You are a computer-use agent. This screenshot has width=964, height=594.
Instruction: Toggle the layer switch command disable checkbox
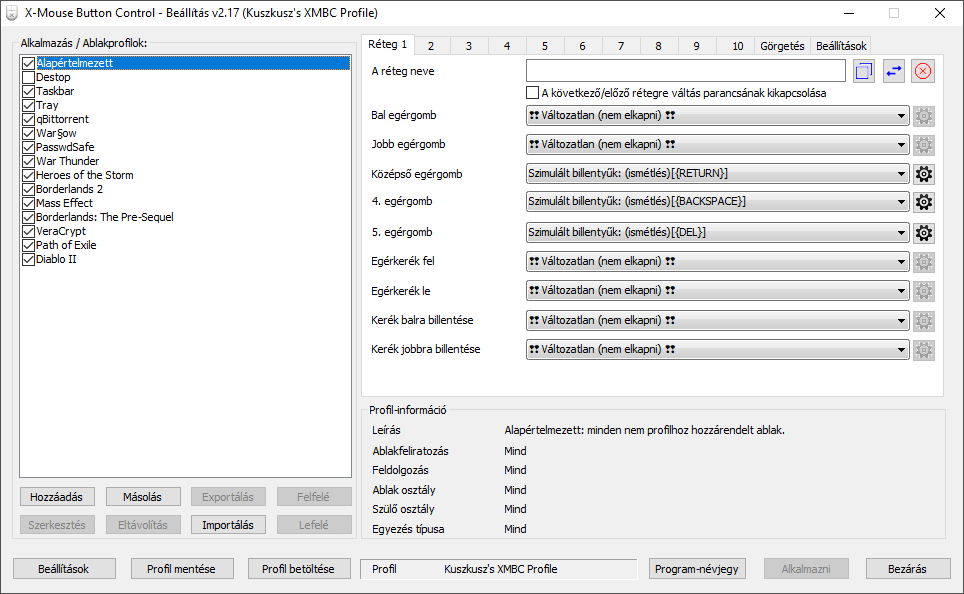click(532, 93)
